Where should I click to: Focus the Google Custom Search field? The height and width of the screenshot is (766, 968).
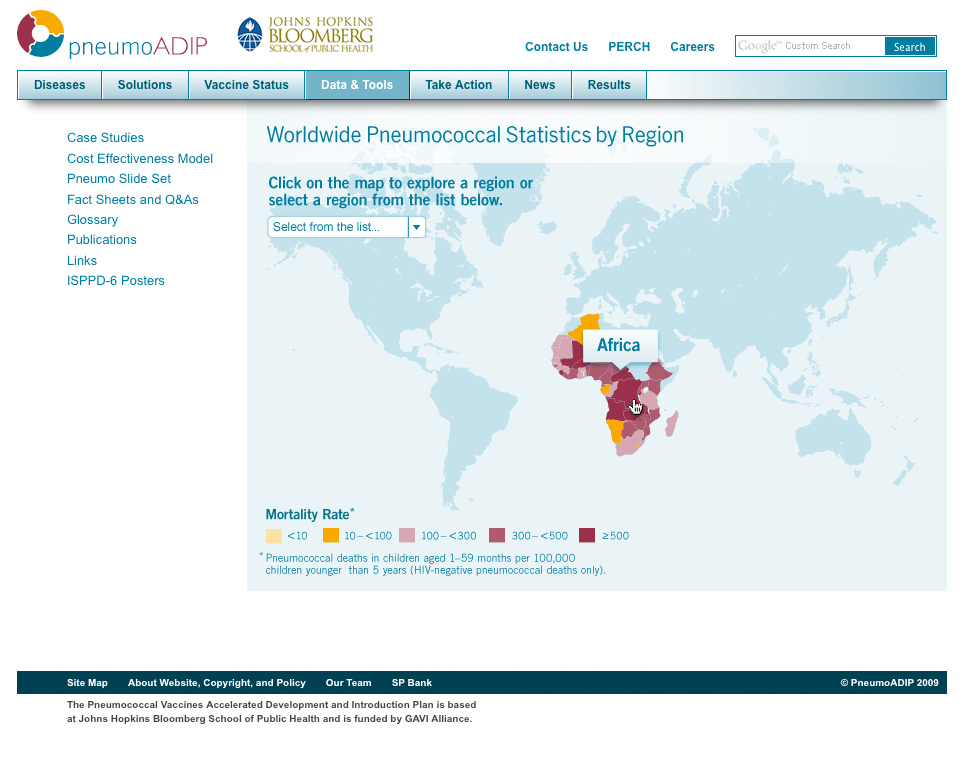[x=810, y=46]
